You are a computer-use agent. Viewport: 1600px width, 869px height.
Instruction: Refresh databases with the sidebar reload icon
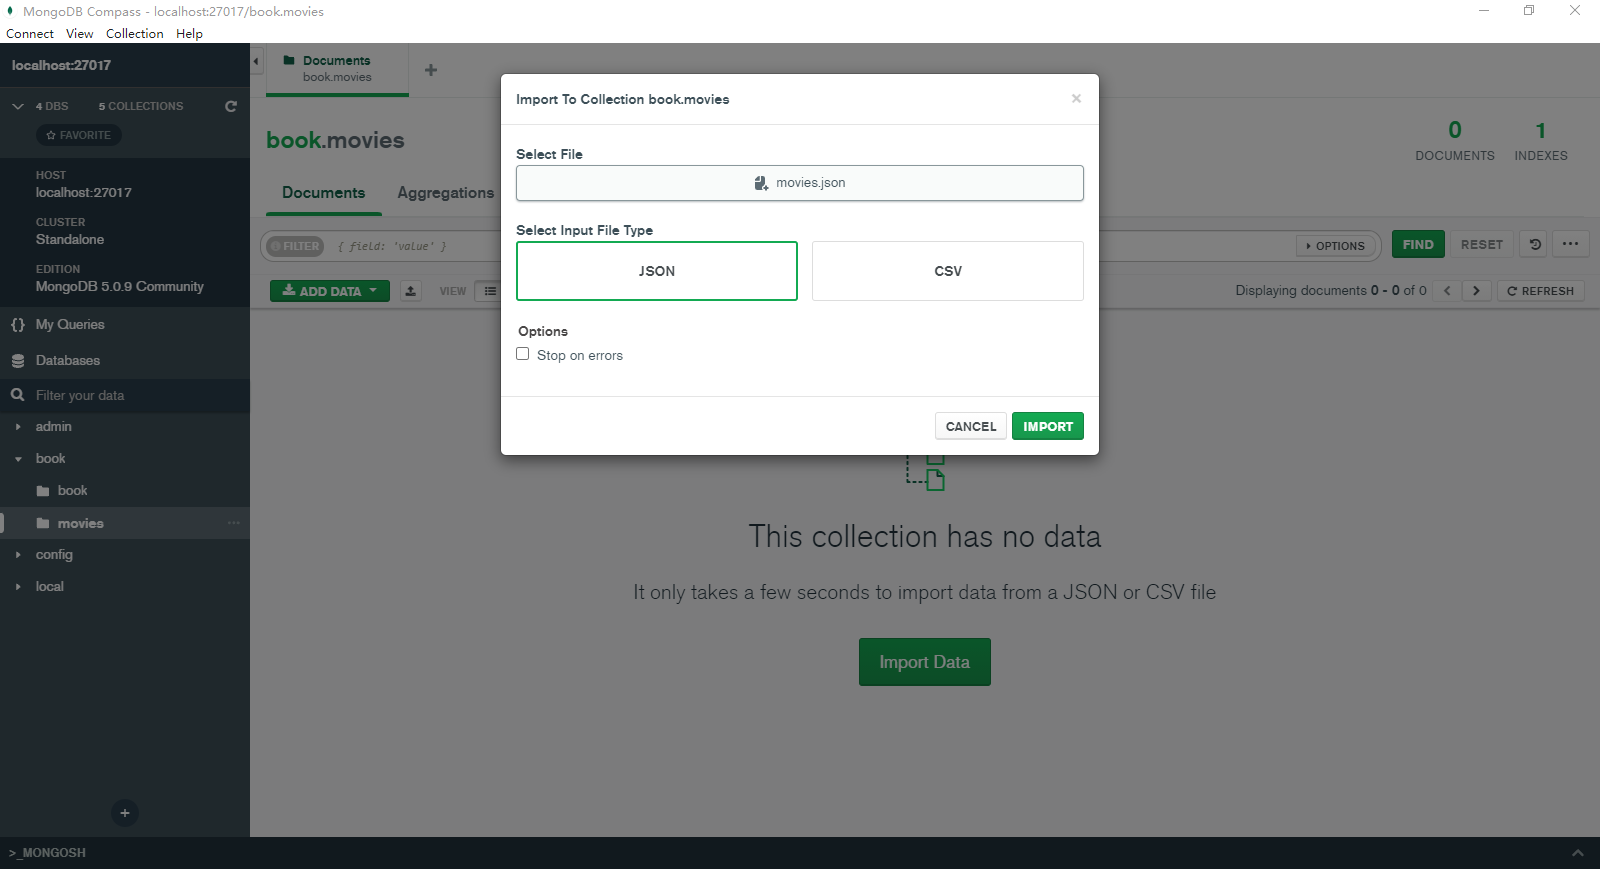[231, 106]
